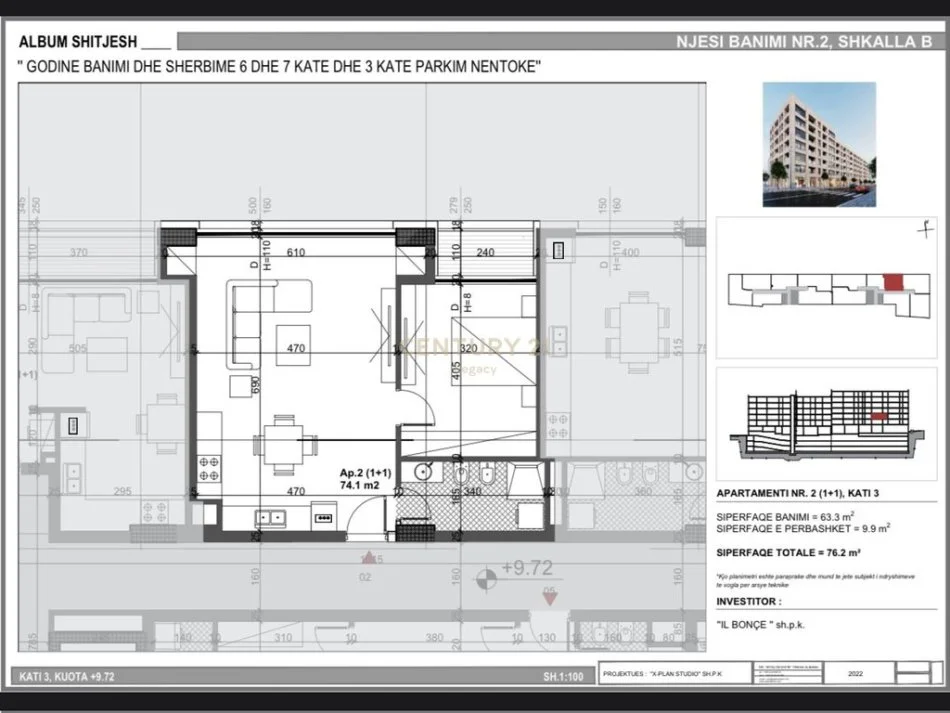
Task: Click the elevation datum marker beside +9.72
Action: [484, 576]
